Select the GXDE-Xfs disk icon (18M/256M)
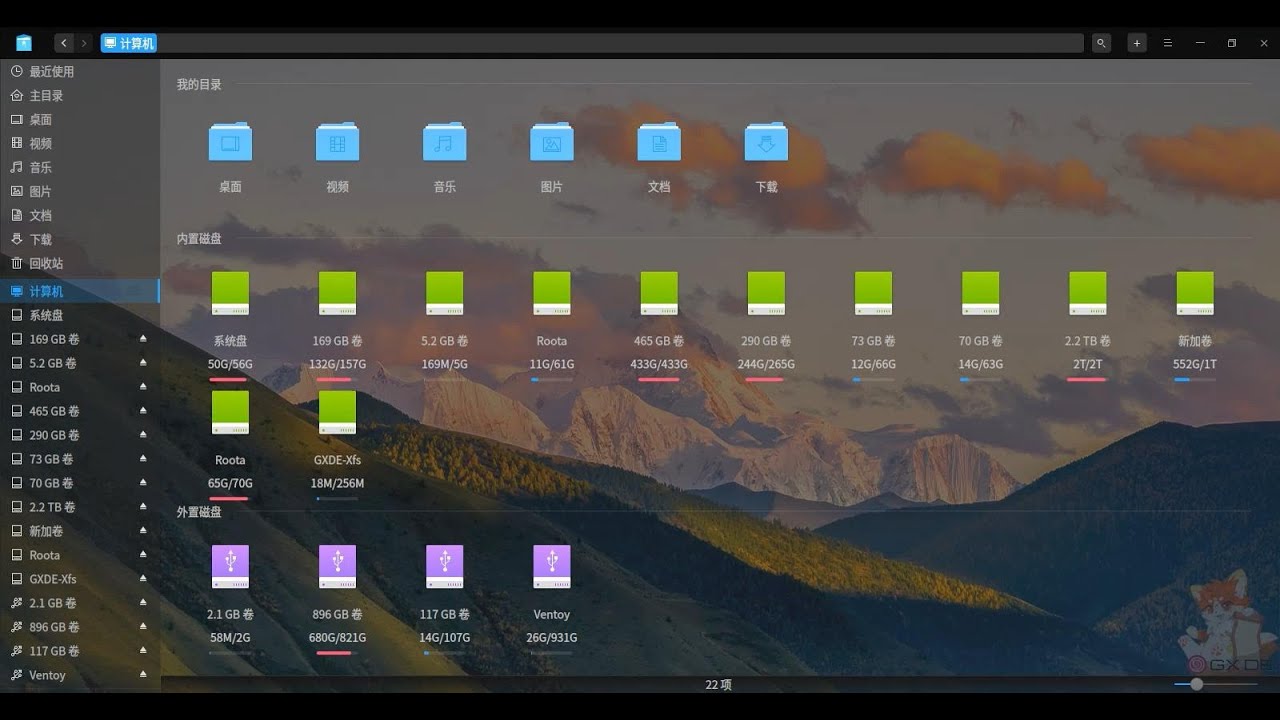 point(337,413)
